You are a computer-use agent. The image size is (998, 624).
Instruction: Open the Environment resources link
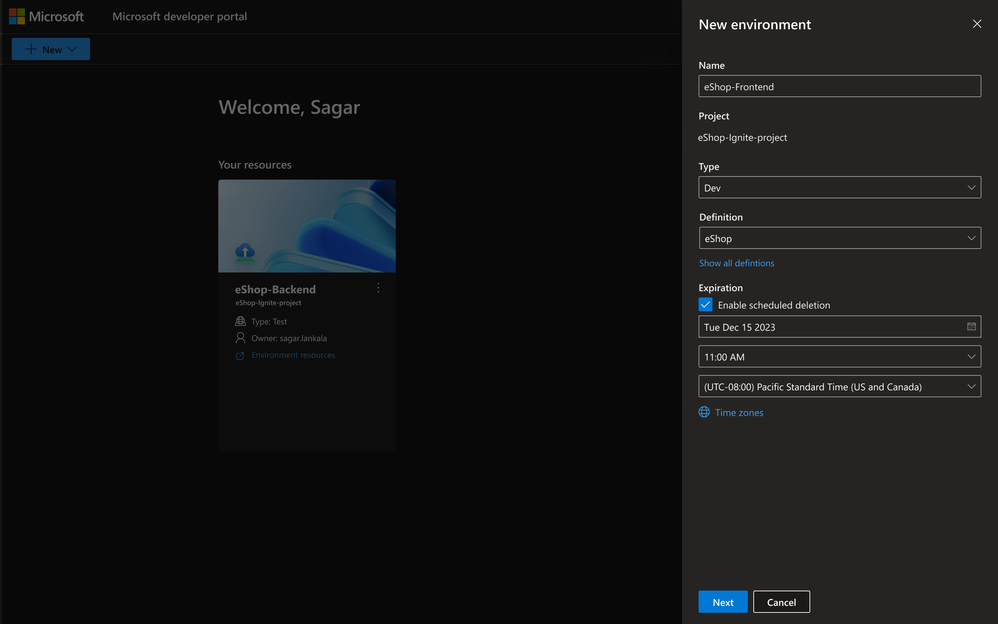coord(293,355)
